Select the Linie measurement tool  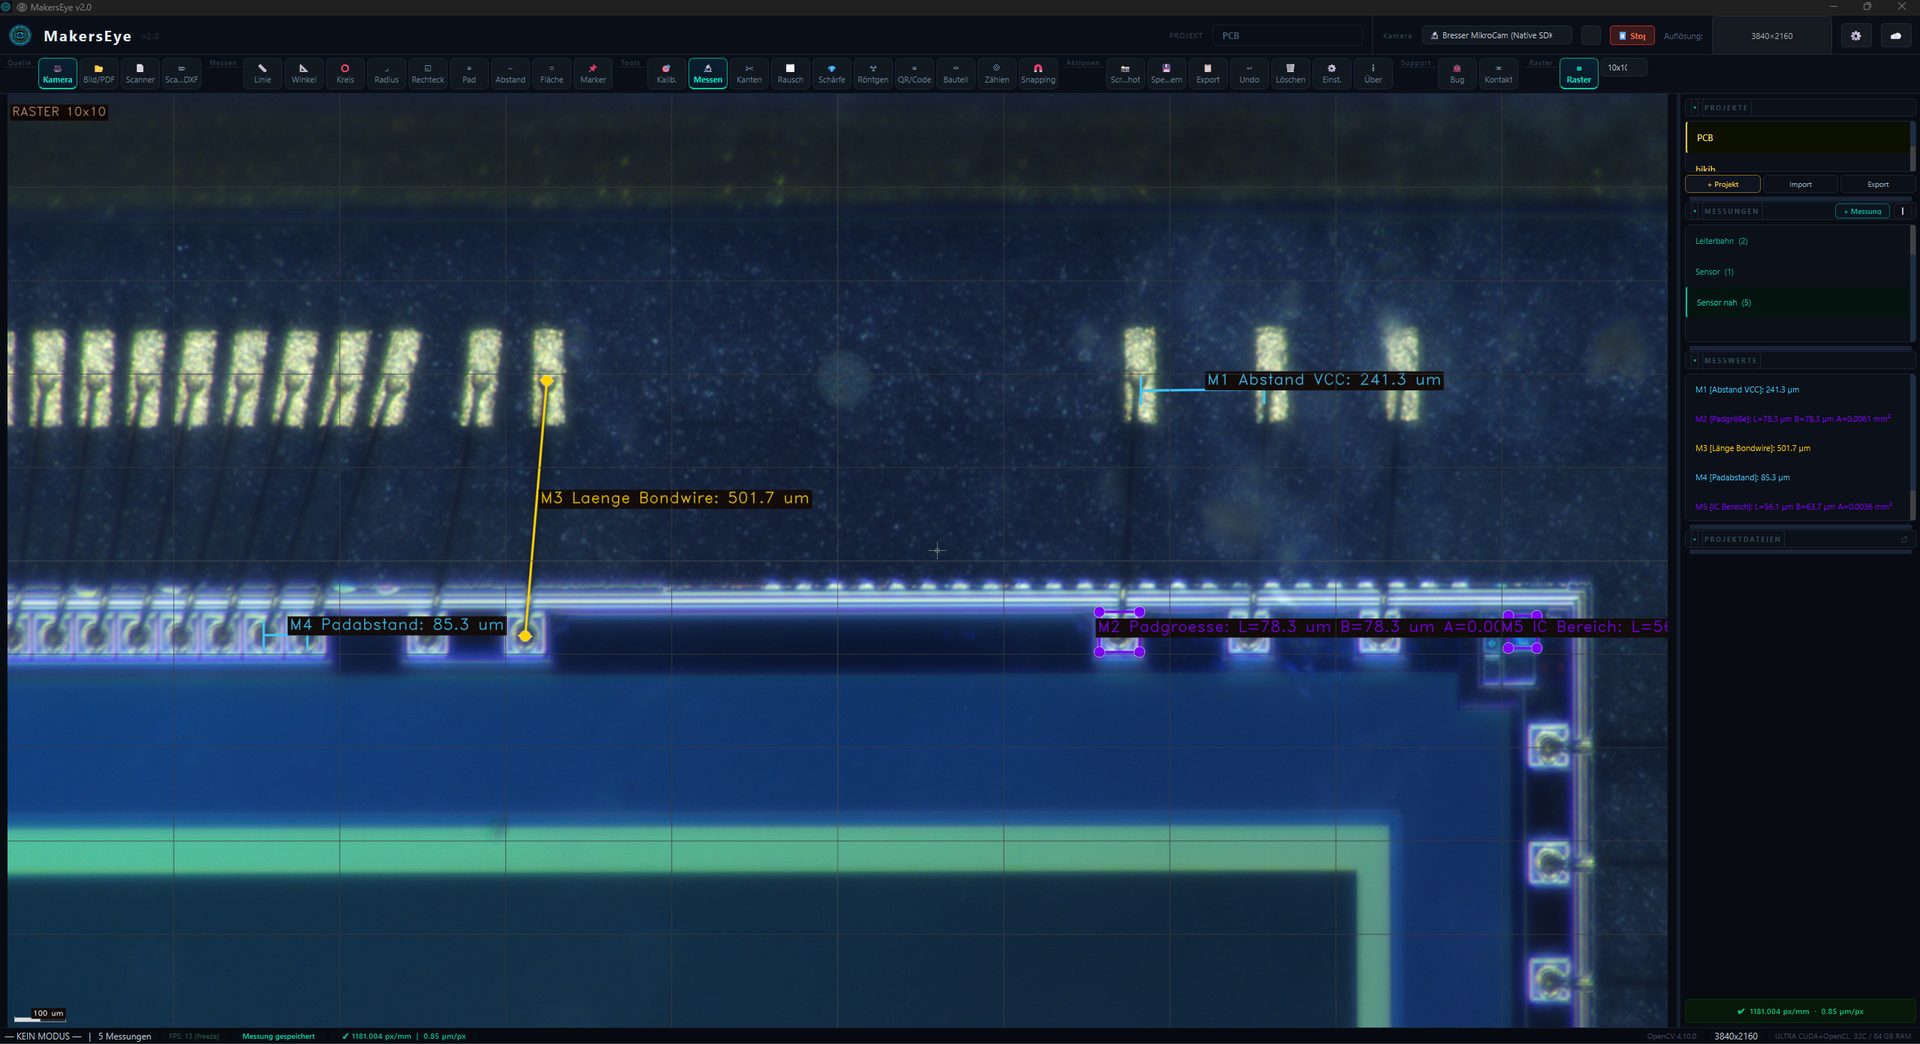(262, 73)
